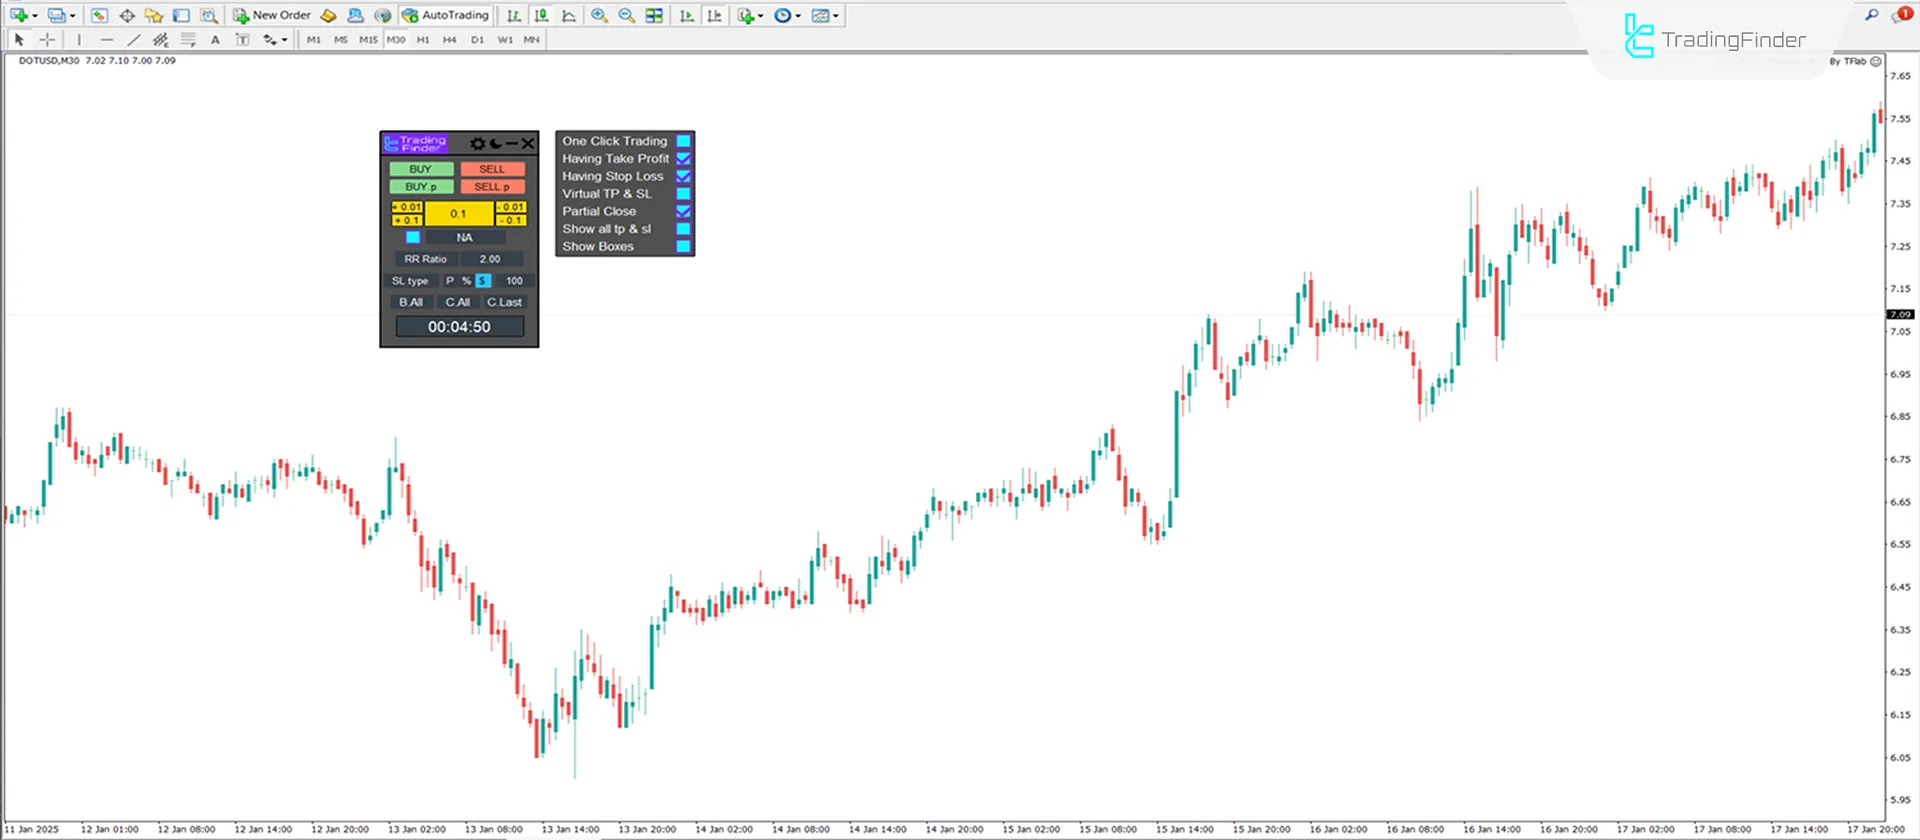Select the text label tool
This screenshot has height=840, width=1920.
(215, 40)
